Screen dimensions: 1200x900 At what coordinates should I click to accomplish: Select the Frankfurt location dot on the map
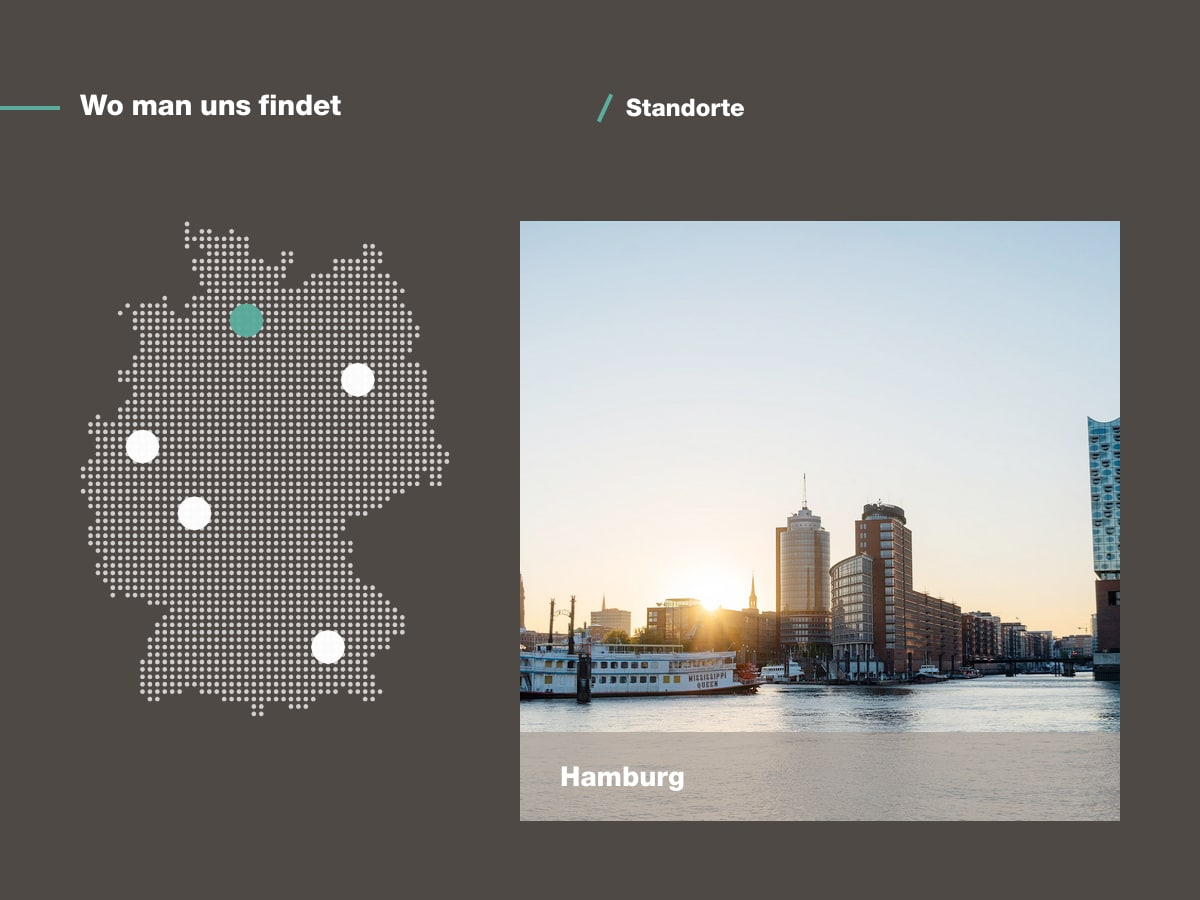tap(194, 513)
